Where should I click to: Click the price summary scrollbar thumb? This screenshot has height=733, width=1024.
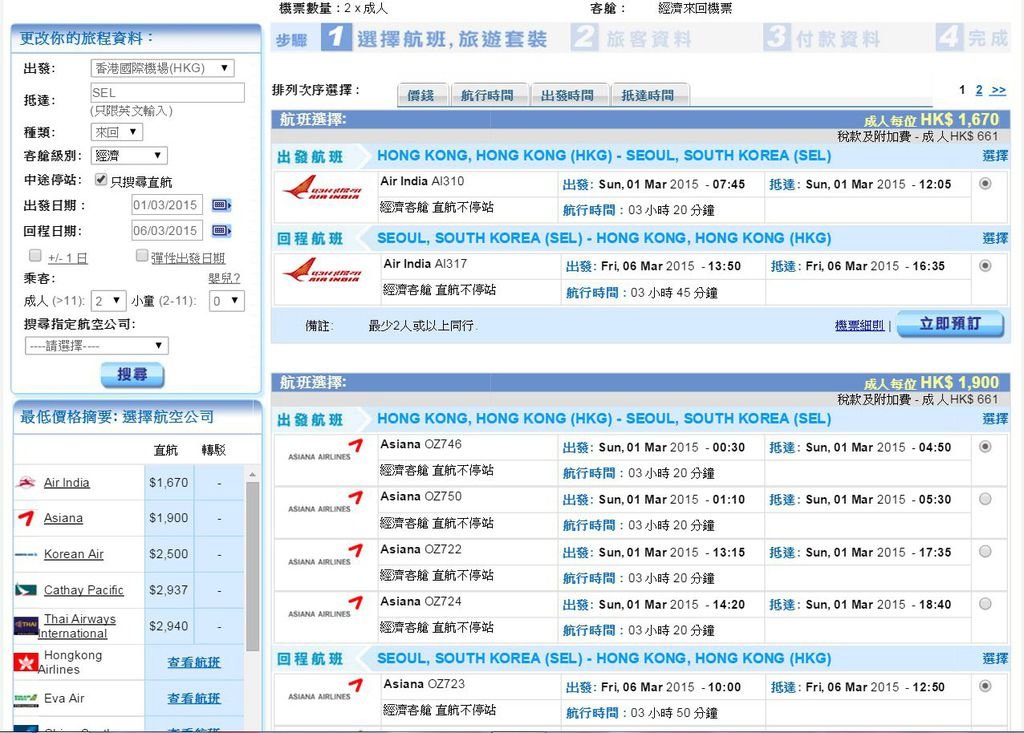(253, 566)
